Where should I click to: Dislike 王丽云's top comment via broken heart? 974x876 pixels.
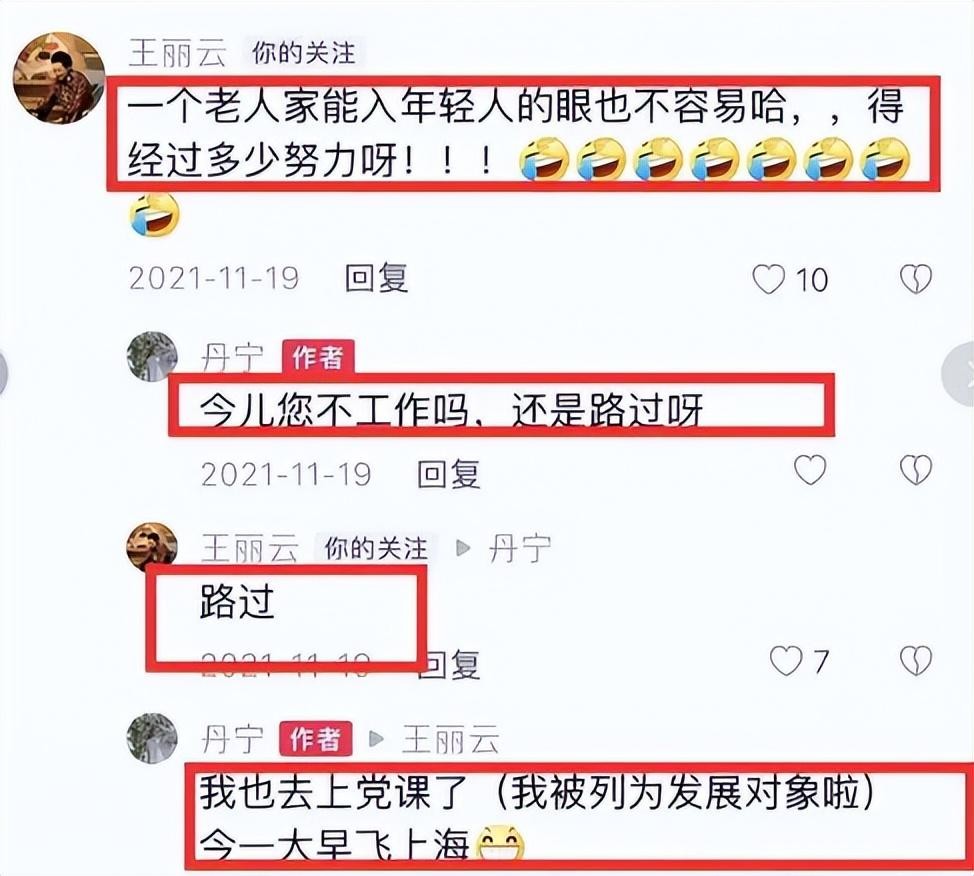point(916,279)
